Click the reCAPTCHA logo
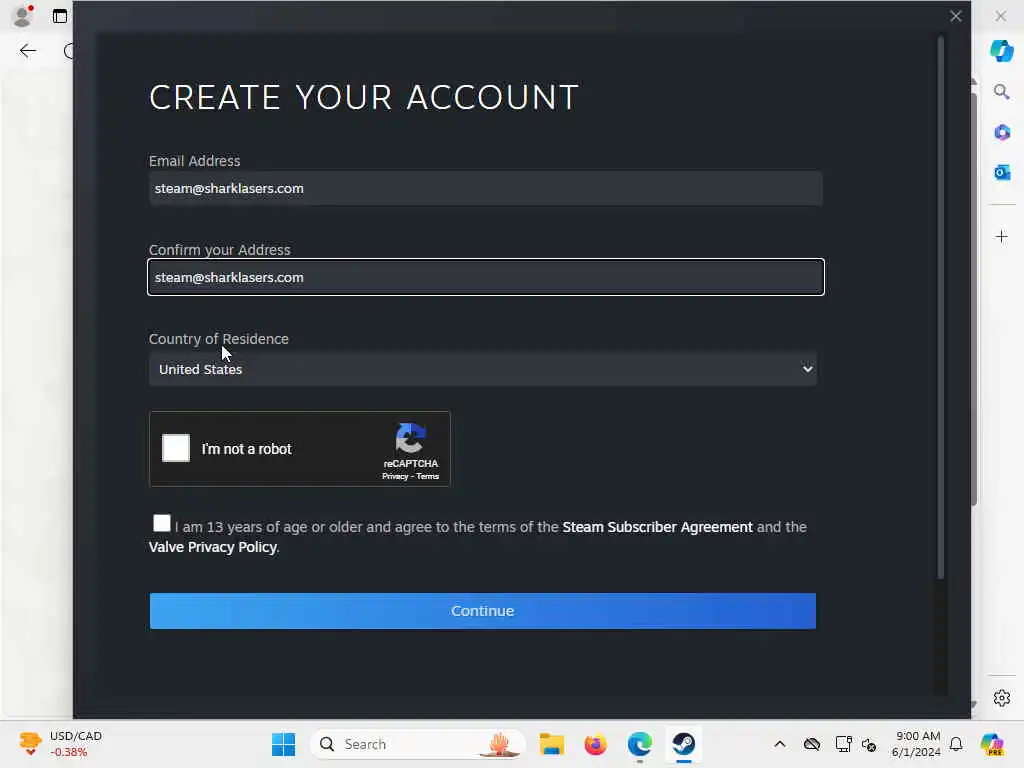Image resolution: width=1024 pixels, height=768 pixels. click(410, 438)
